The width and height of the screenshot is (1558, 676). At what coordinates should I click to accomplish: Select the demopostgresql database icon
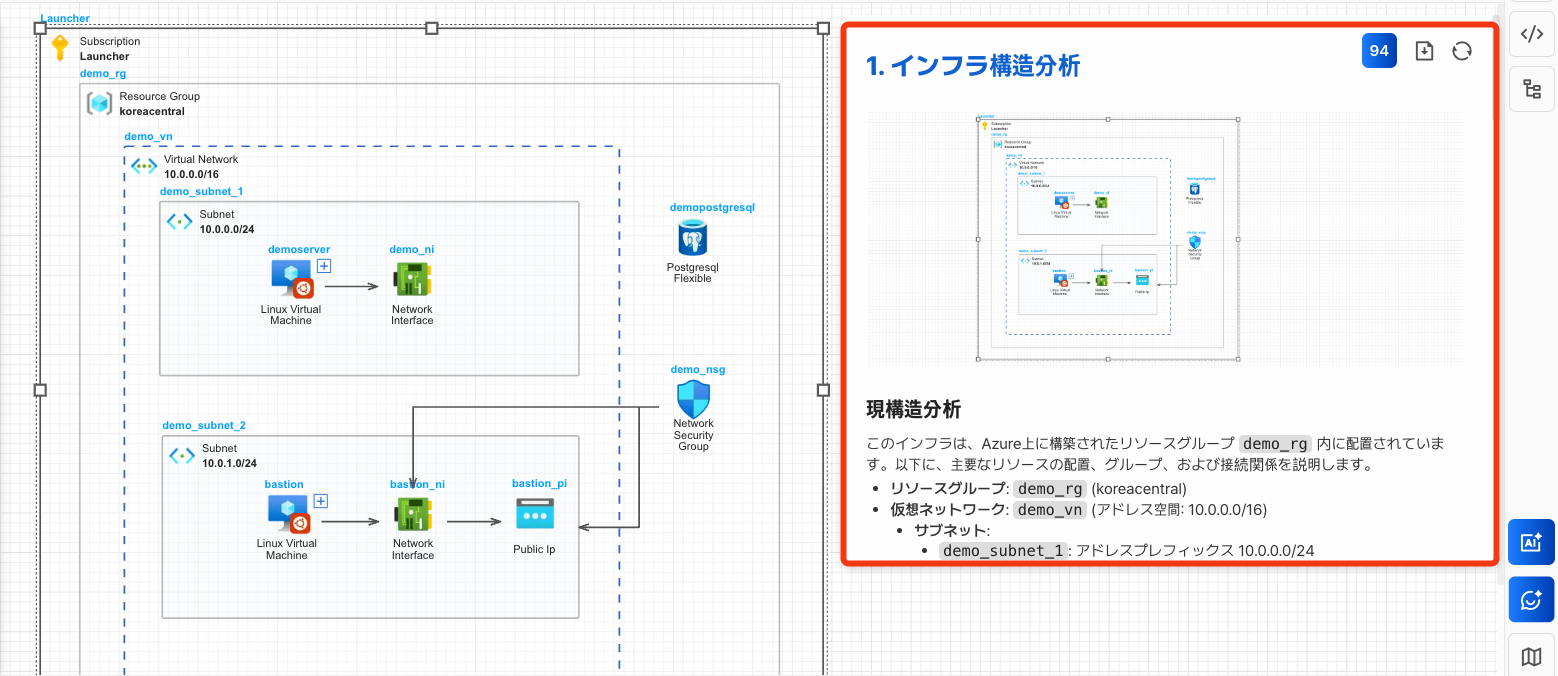pyautogui.click(x=692, y=239)
